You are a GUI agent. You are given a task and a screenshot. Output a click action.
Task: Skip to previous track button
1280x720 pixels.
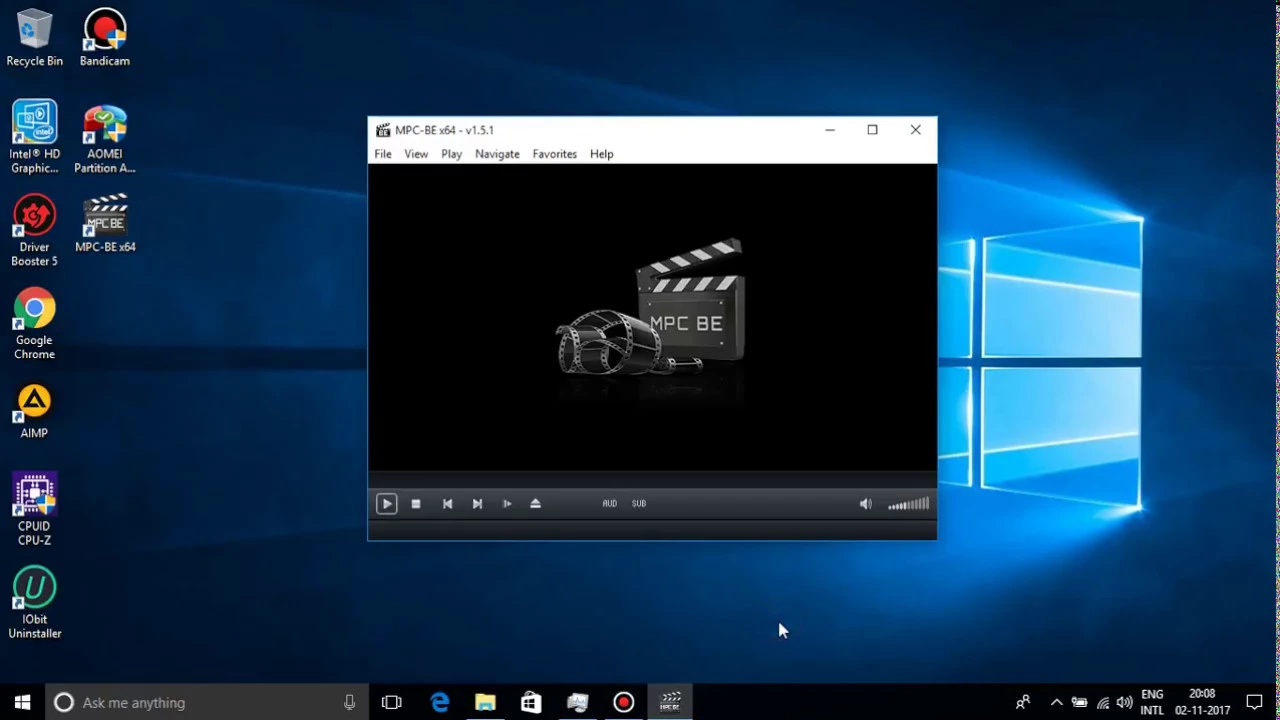[447, 504]
